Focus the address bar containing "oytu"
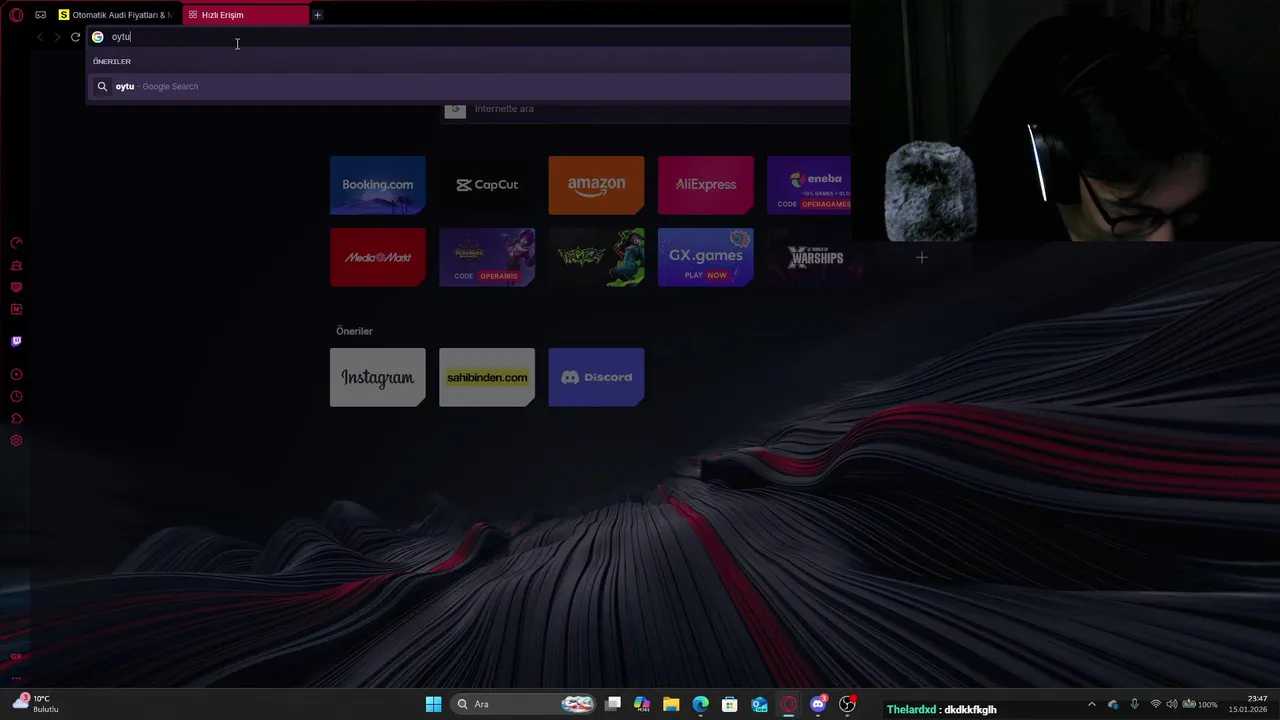Image resolution: width=1280 pixels, height=720 pixels. 468,37
